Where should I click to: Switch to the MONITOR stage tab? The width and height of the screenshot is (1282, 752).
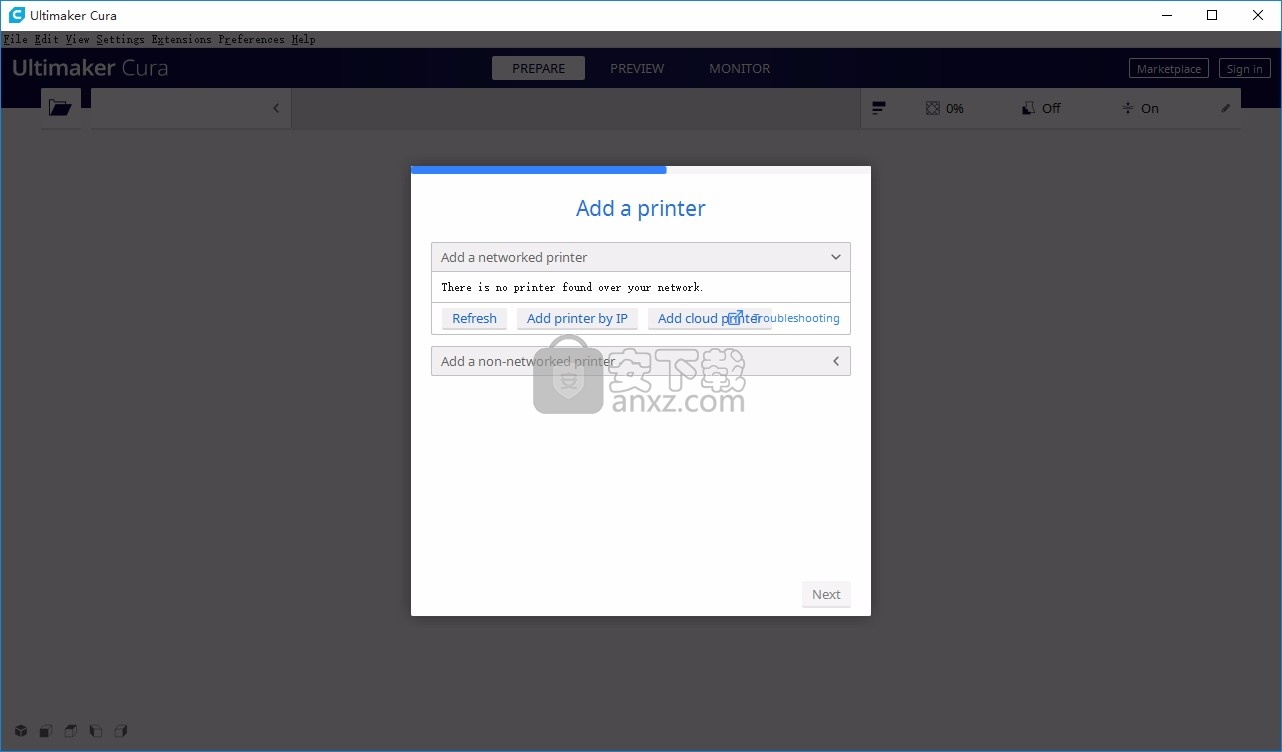740,68
